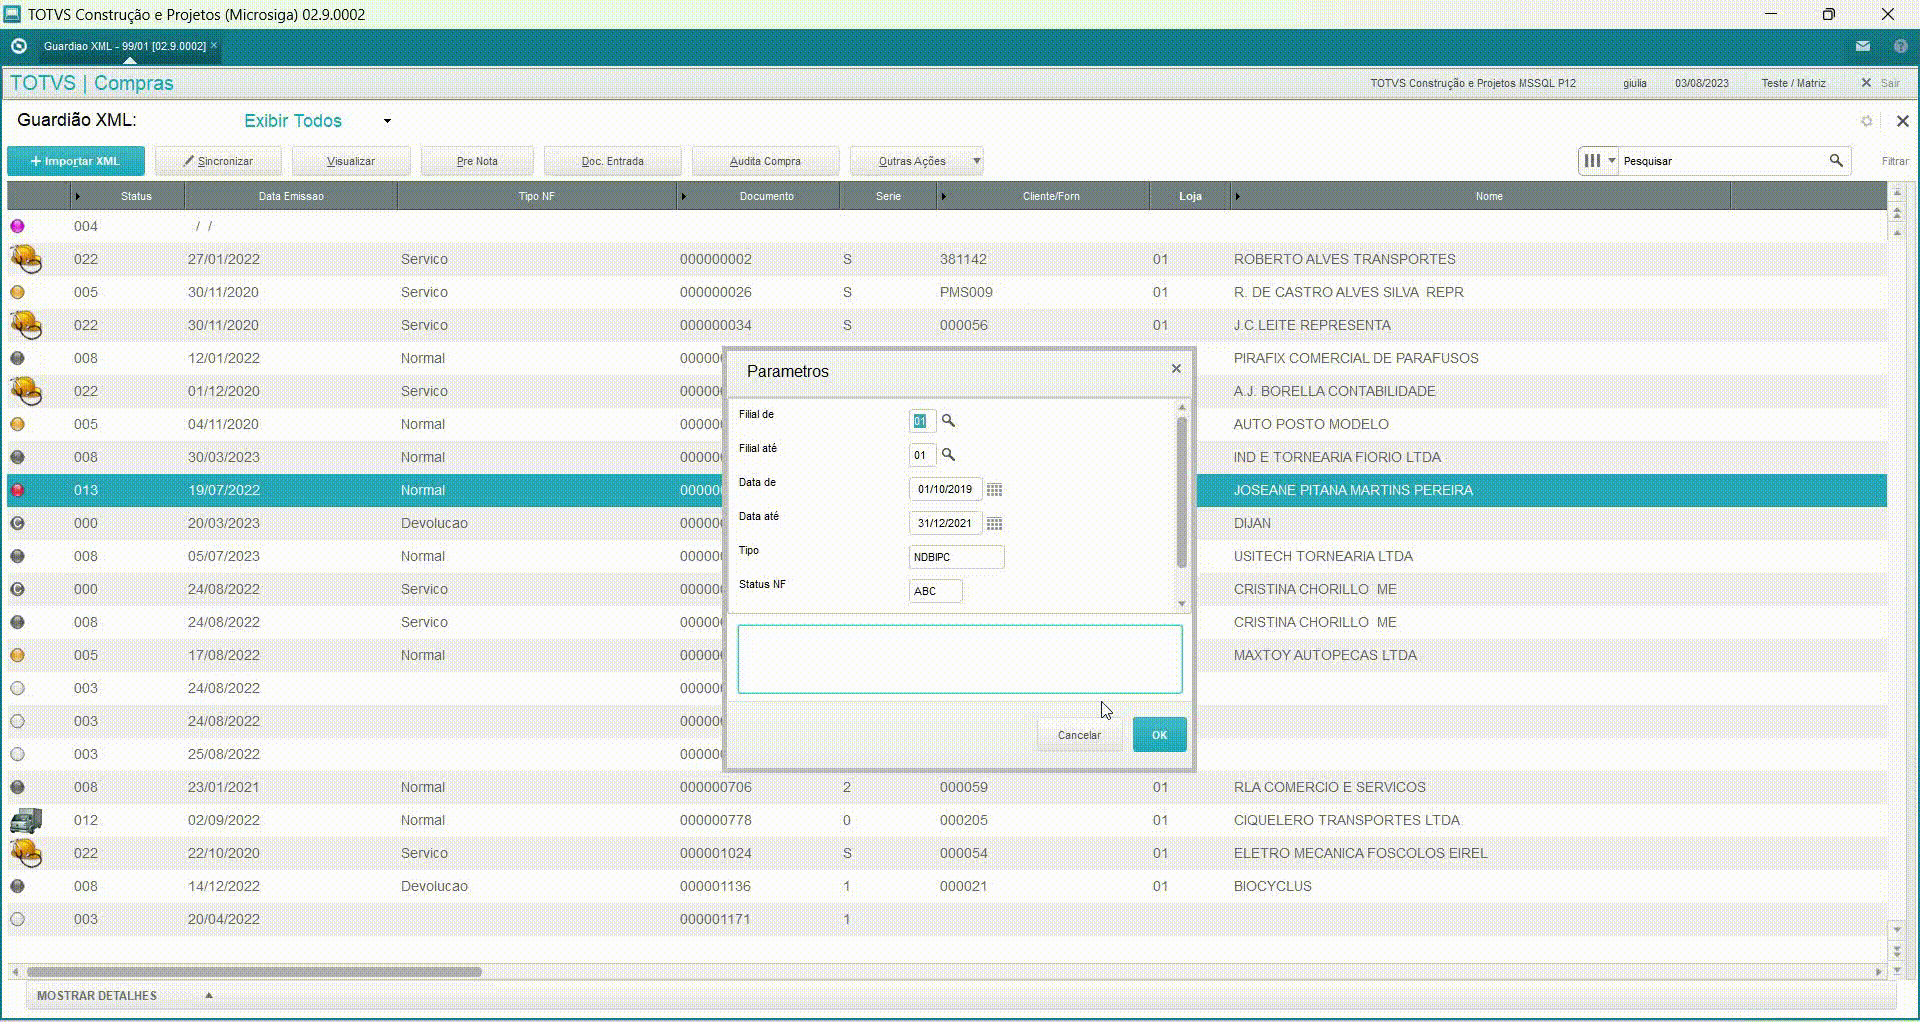Open help question mark icon
This screenshot has width=1920, height=1022.
[1901, 46]
